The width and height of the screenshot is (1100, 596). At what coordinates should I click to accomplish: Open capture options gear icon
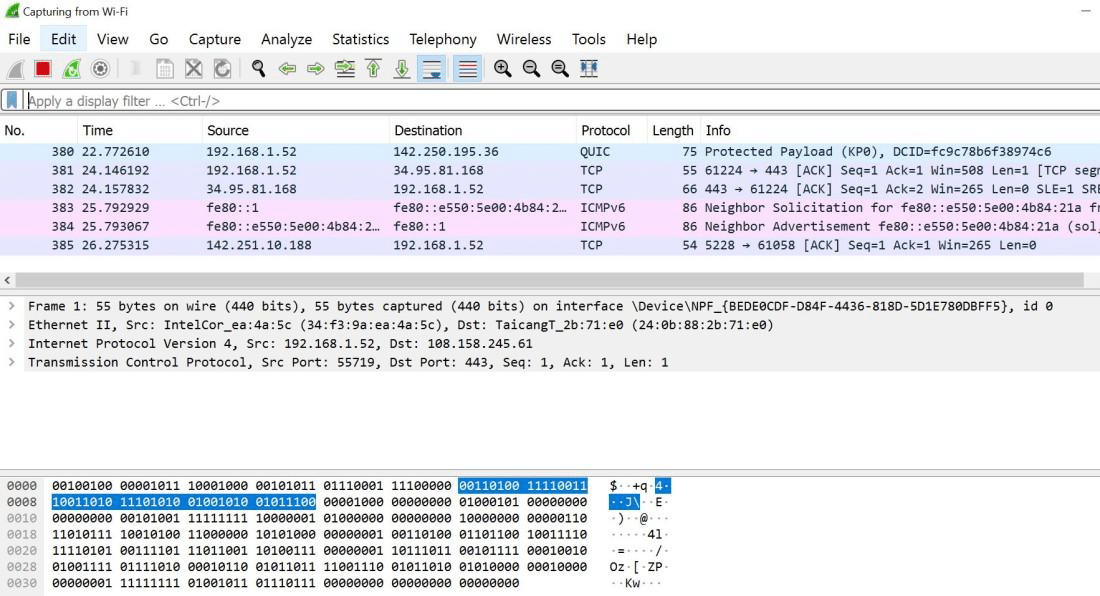[100, 69]
